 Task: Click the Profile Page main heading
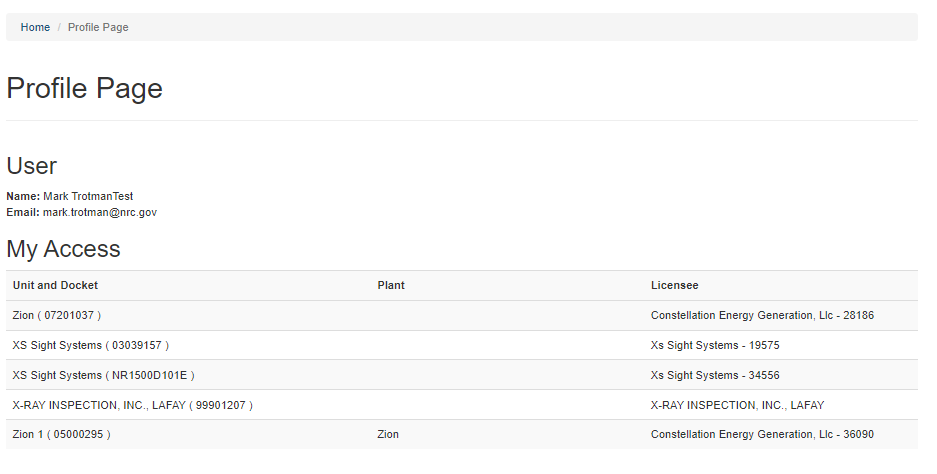point(84,88)
